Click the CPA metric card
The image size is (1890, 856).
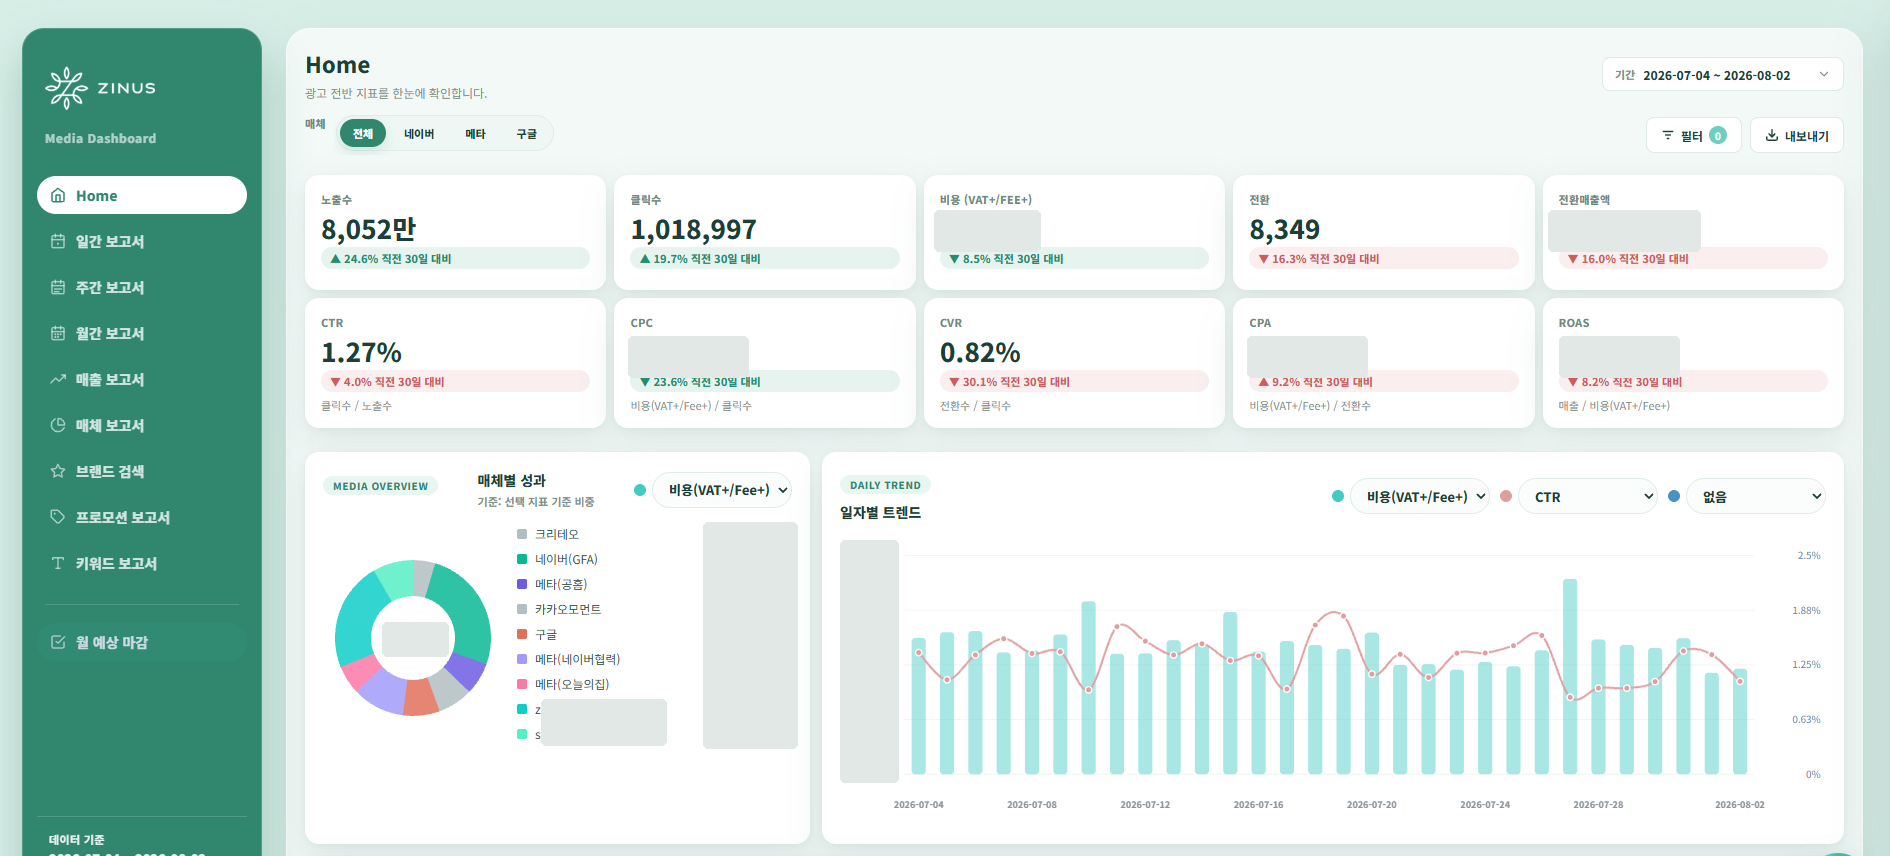pos(1384,363)
